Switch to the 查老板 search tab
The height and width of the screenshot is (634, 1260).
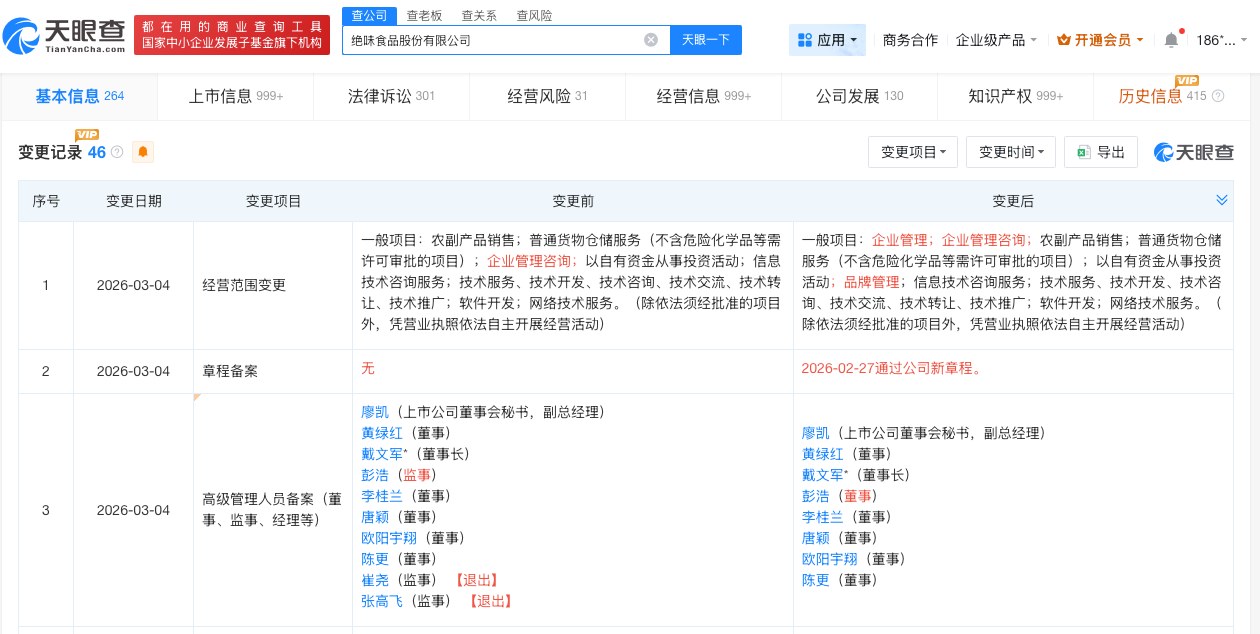(424, 15)
